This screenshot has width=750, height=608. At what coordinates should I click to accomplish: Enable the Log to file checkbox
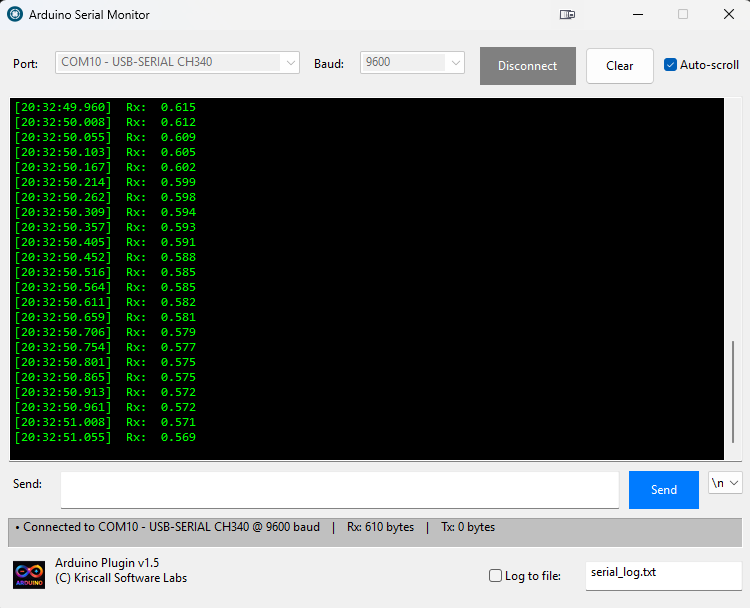(x=495, y=575)
